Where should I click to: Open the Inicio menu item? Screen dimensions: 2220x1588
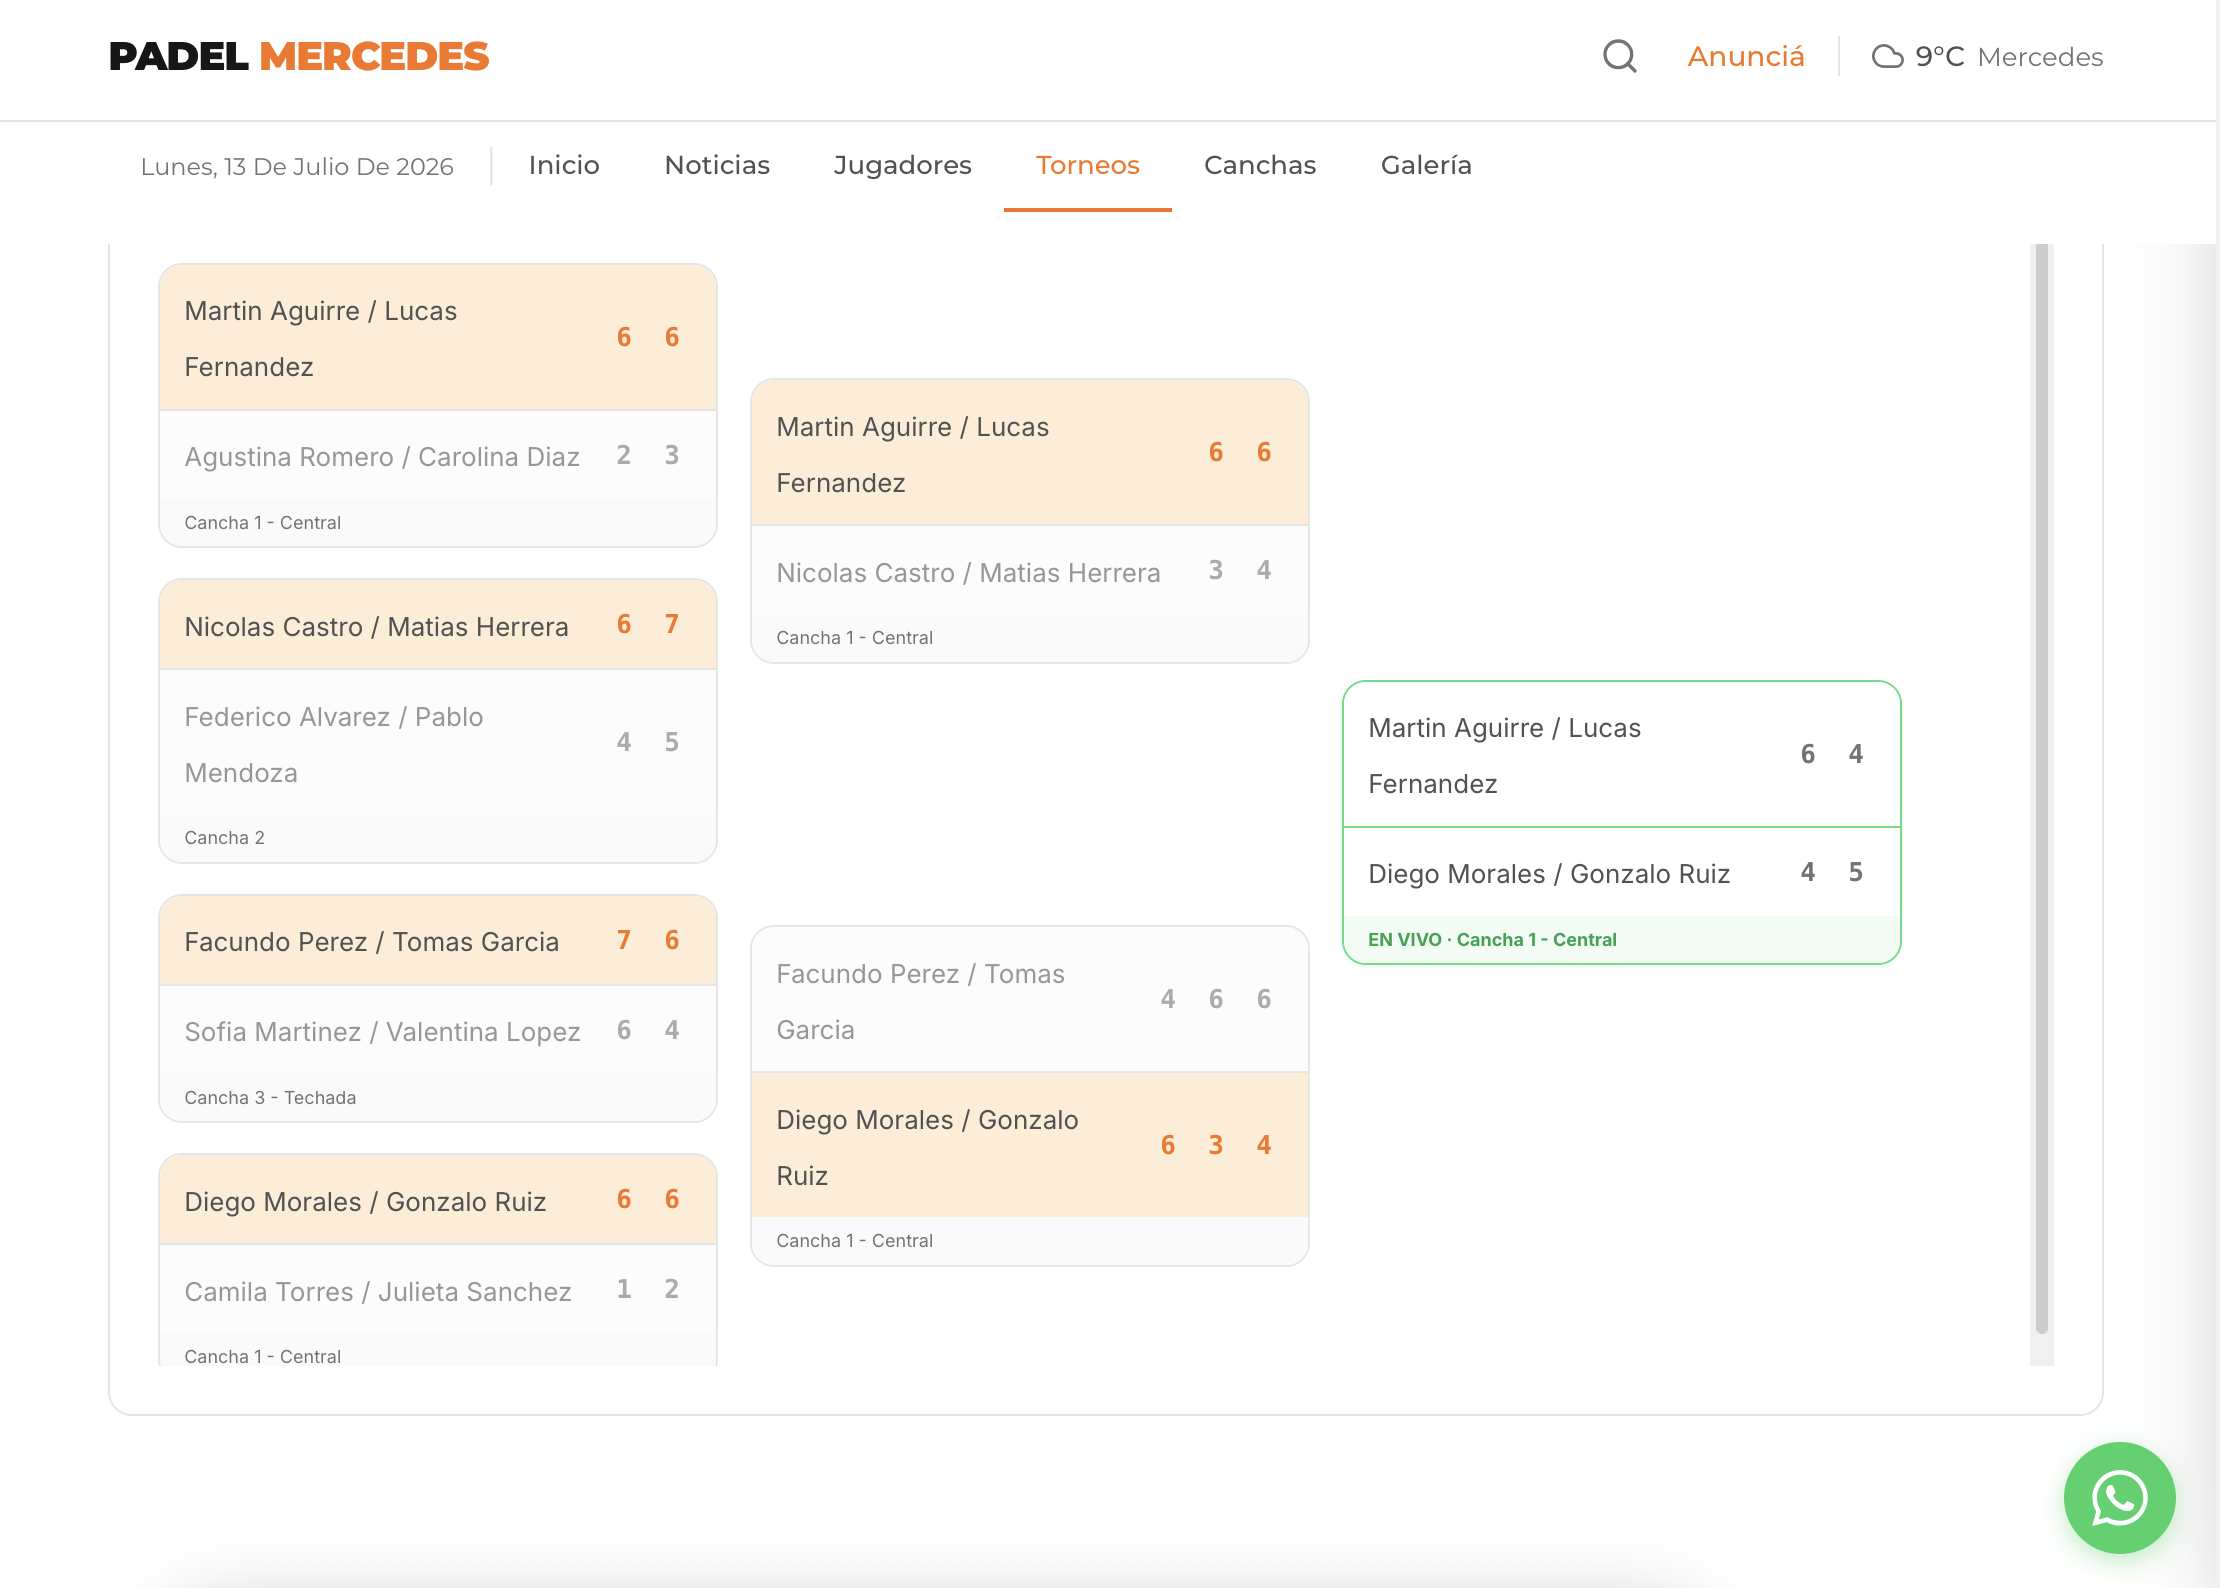click(x=564, y=165)
